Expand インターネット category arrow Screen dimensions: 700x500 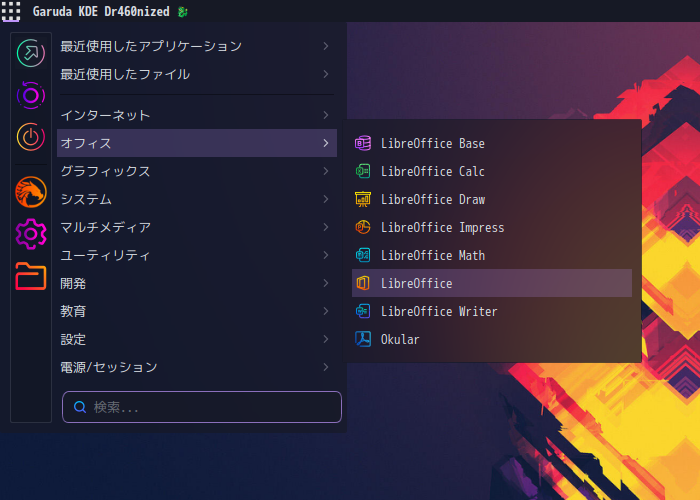pos(325,115)
